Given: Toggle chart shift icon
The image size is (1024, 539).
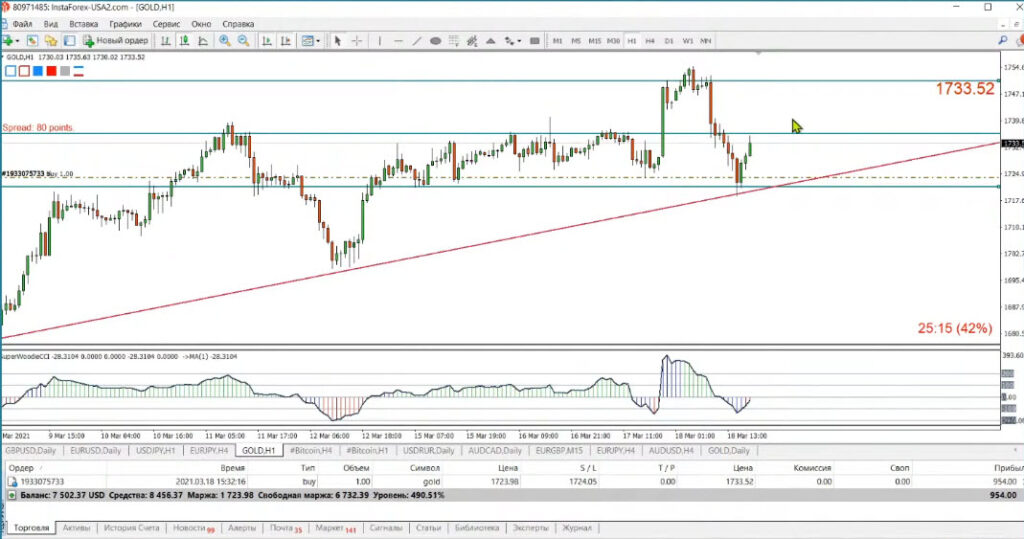Looking at the screenshot, I should [285, 41].
